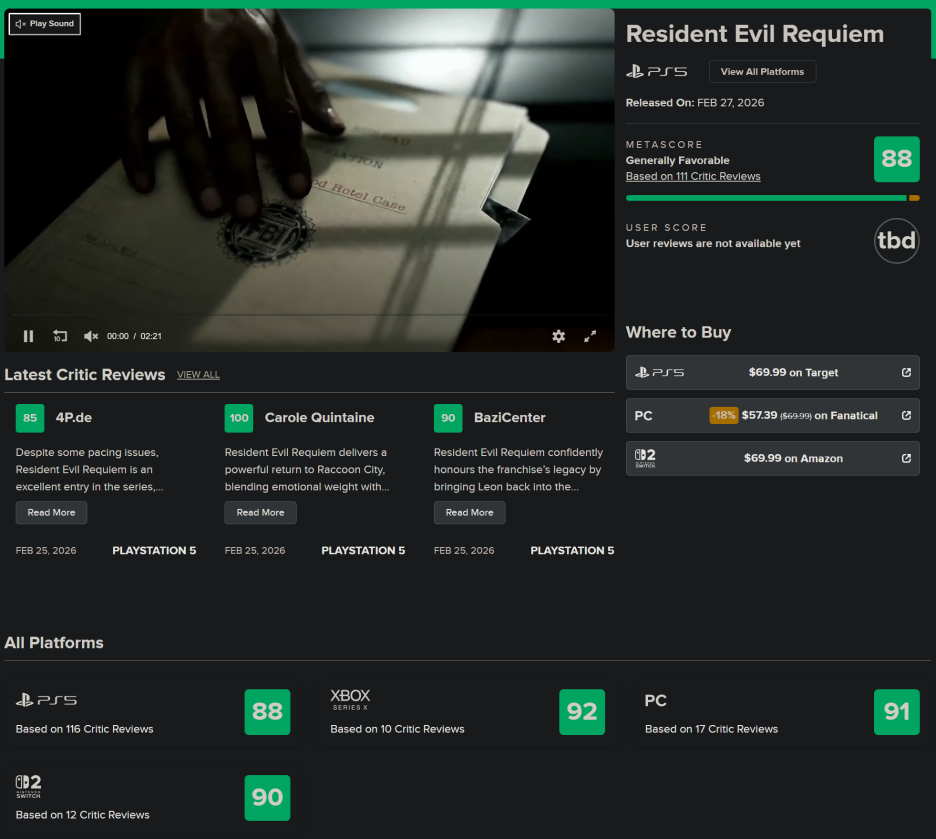Click the 85 score badge for 4P.de
This screenshot has height=839, width=936.
tap(30, 418)
